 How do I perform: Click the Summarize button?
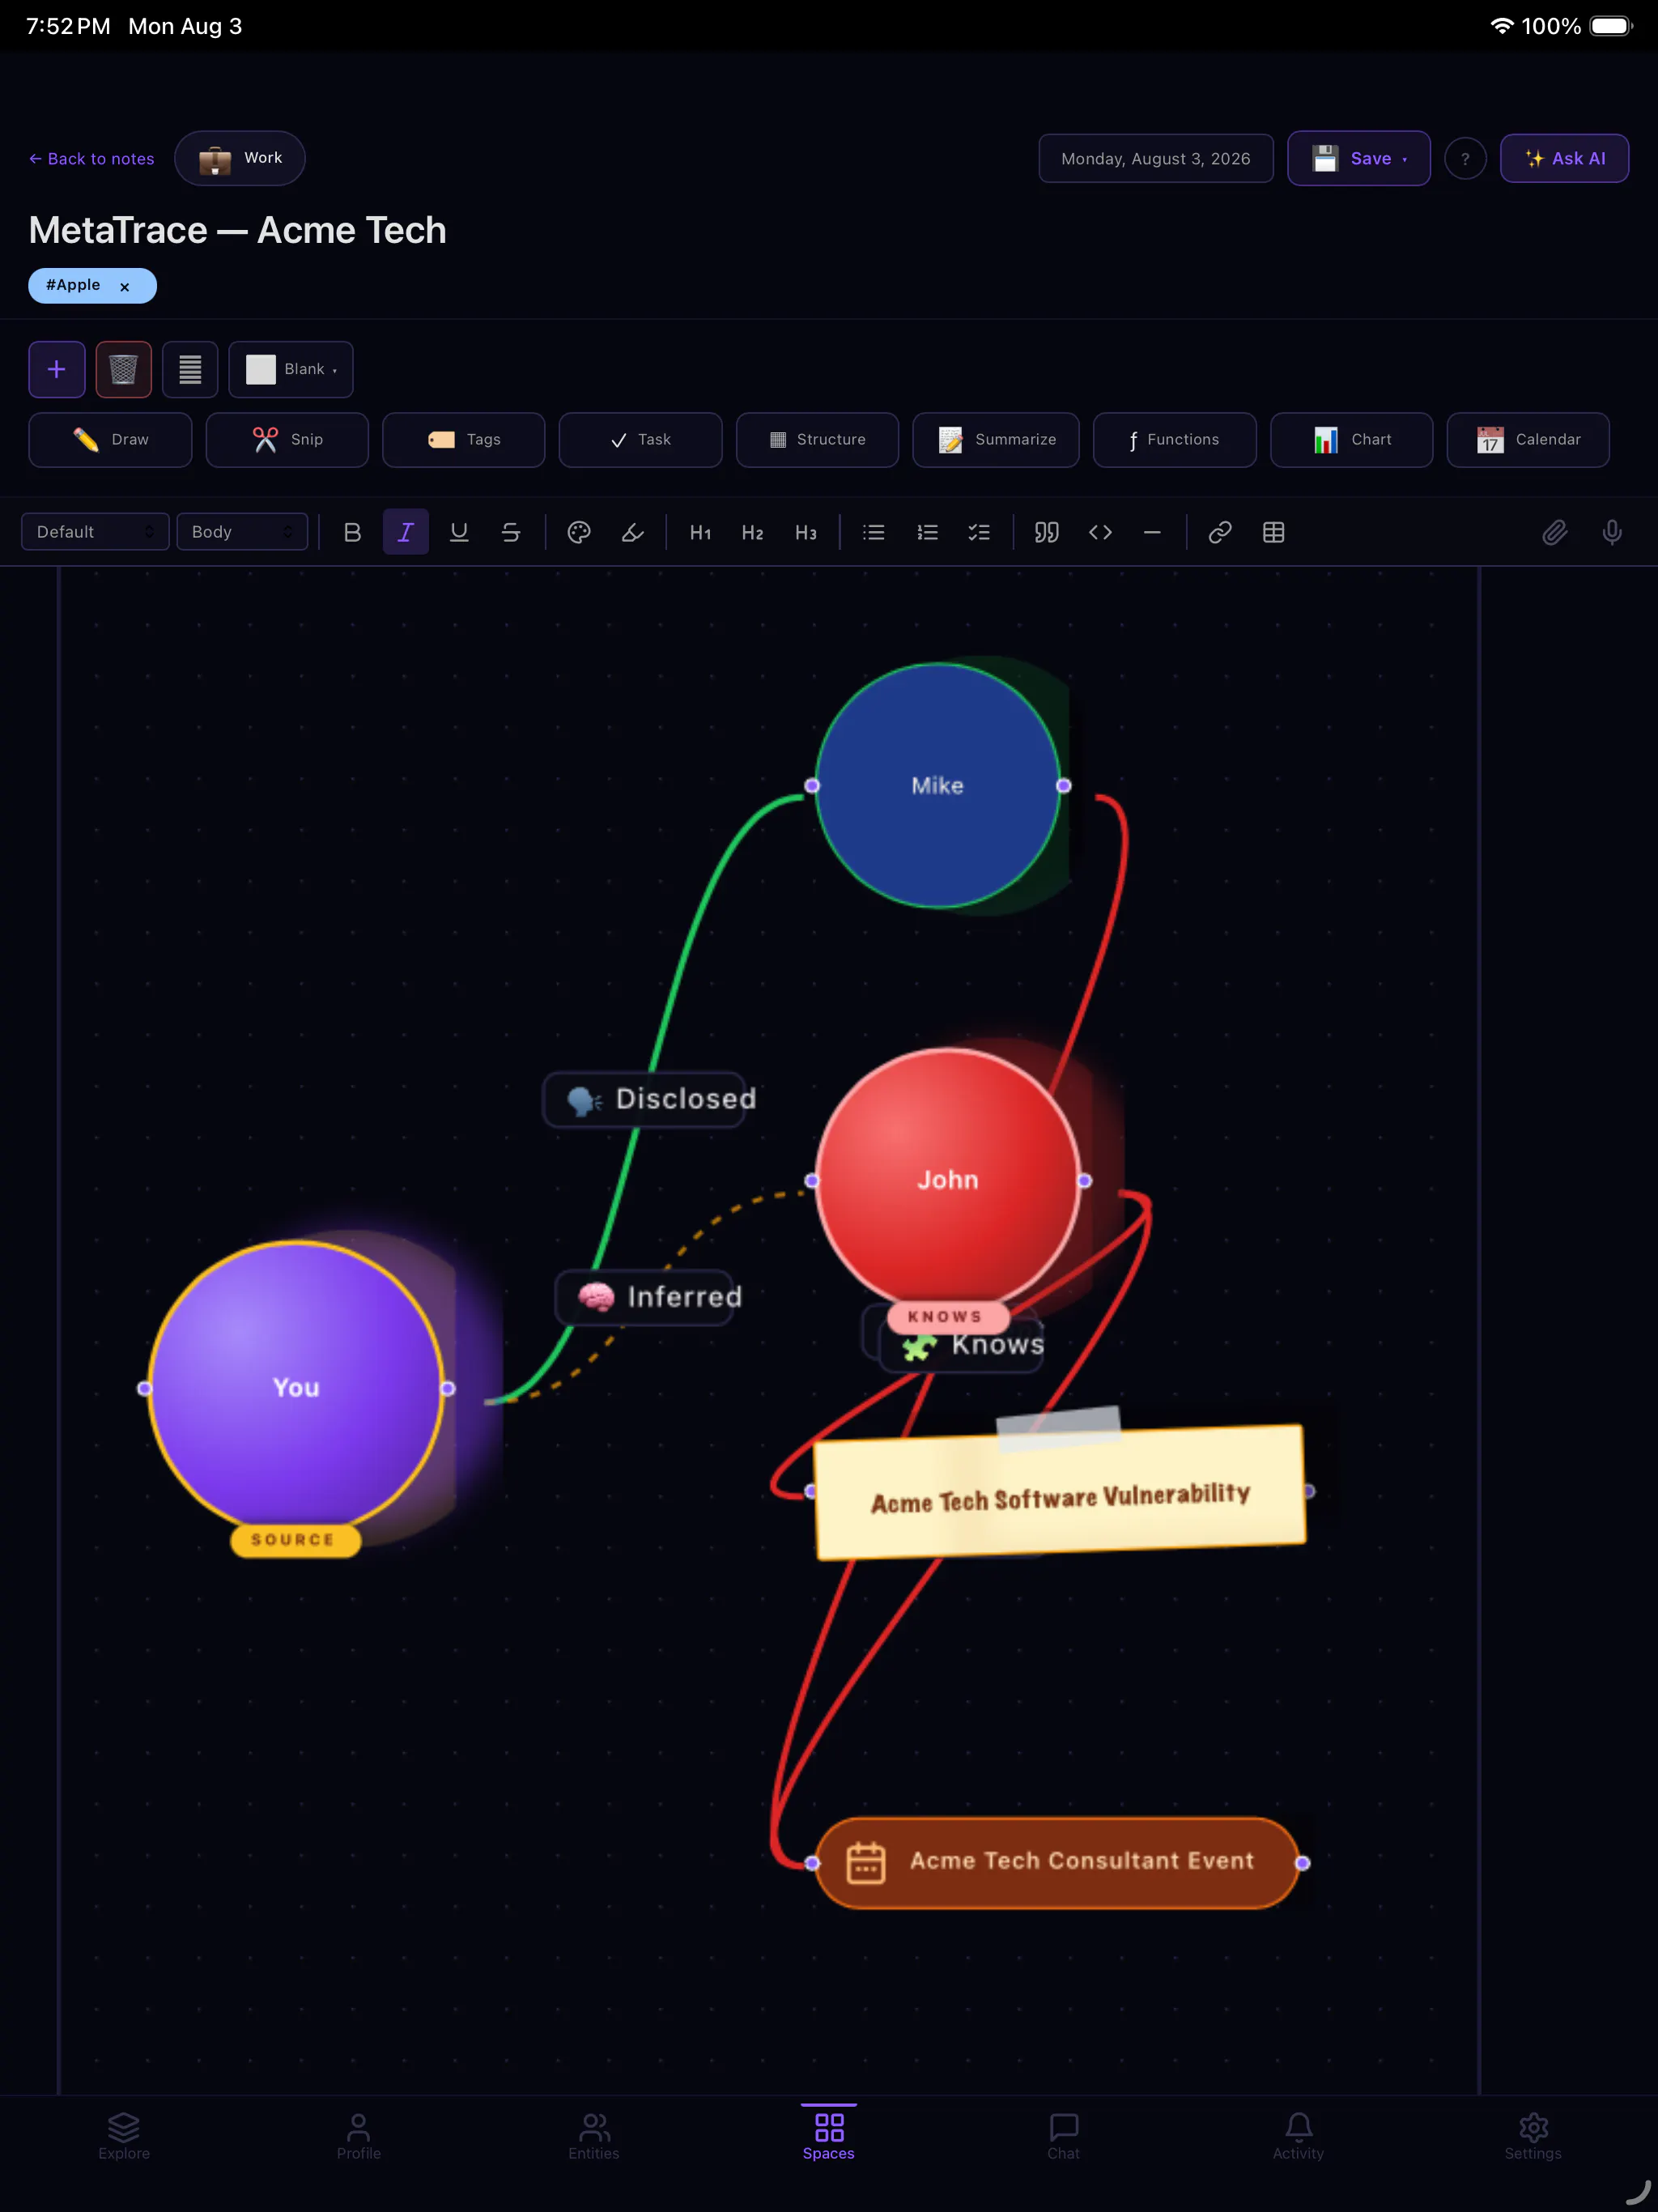(x=996, y=440)
